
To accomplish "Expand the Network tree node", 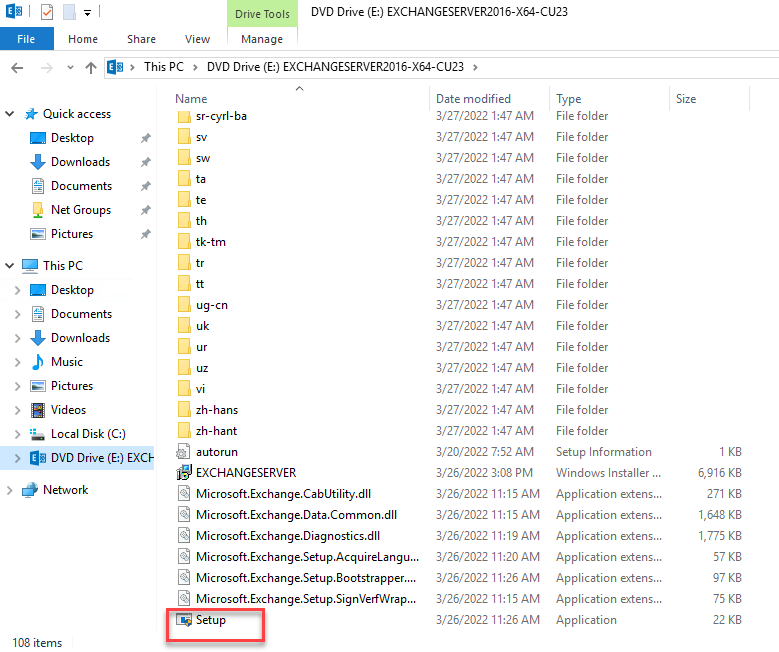I will pos(10,490).
